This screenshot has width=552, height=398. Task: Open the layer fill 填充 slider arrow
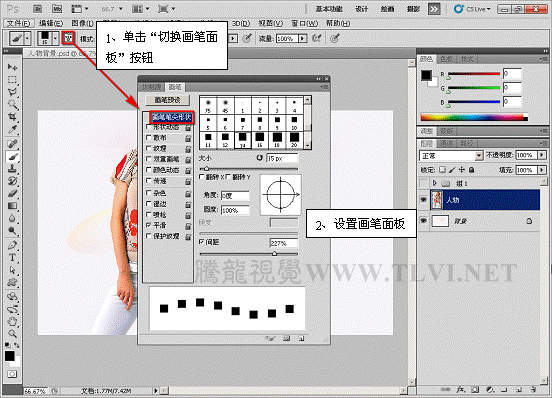tap(542, 170)
